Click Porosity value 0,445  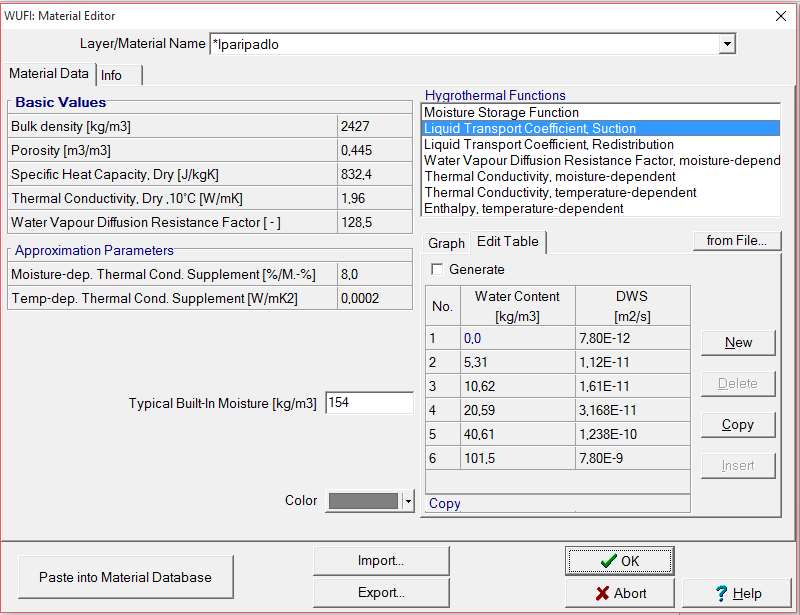click(374, 150)
